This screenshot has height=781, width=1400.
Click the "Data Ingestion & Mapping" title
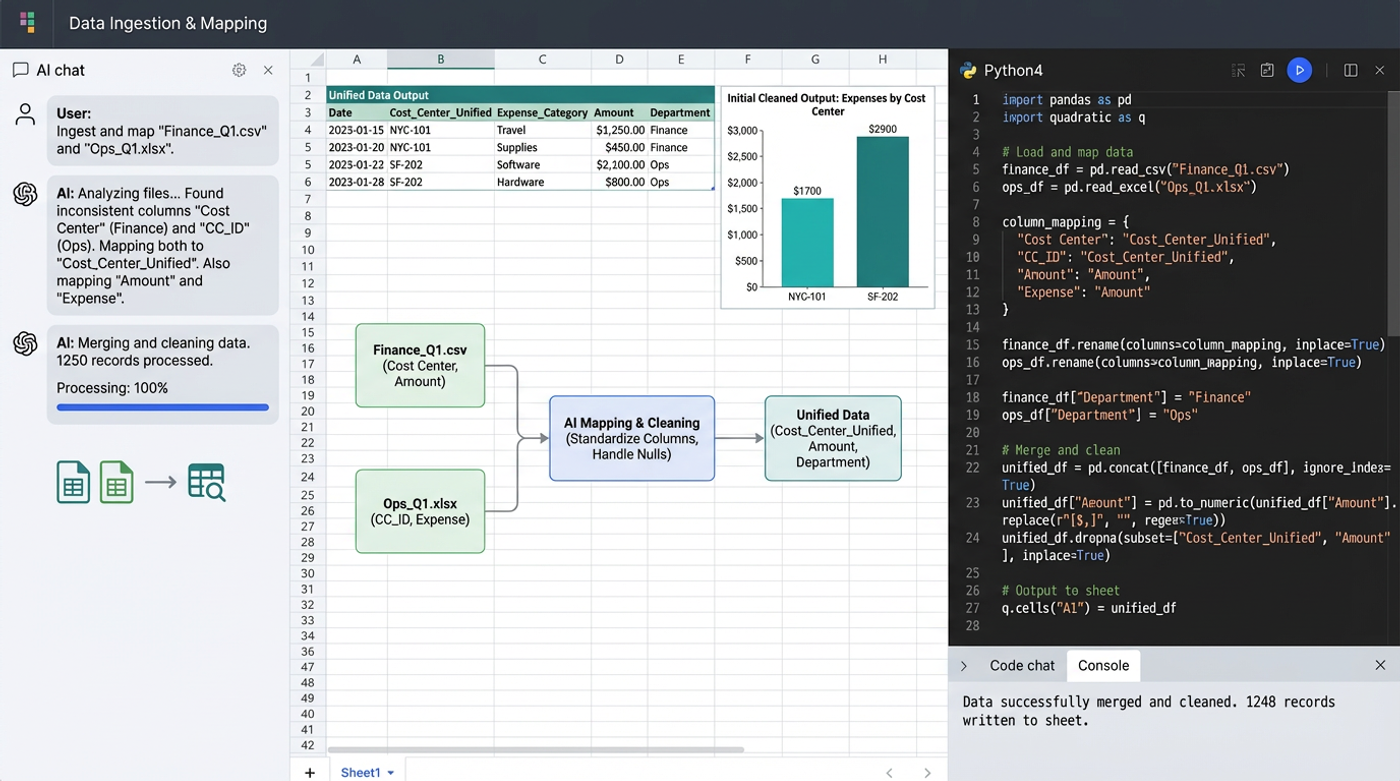168,23
